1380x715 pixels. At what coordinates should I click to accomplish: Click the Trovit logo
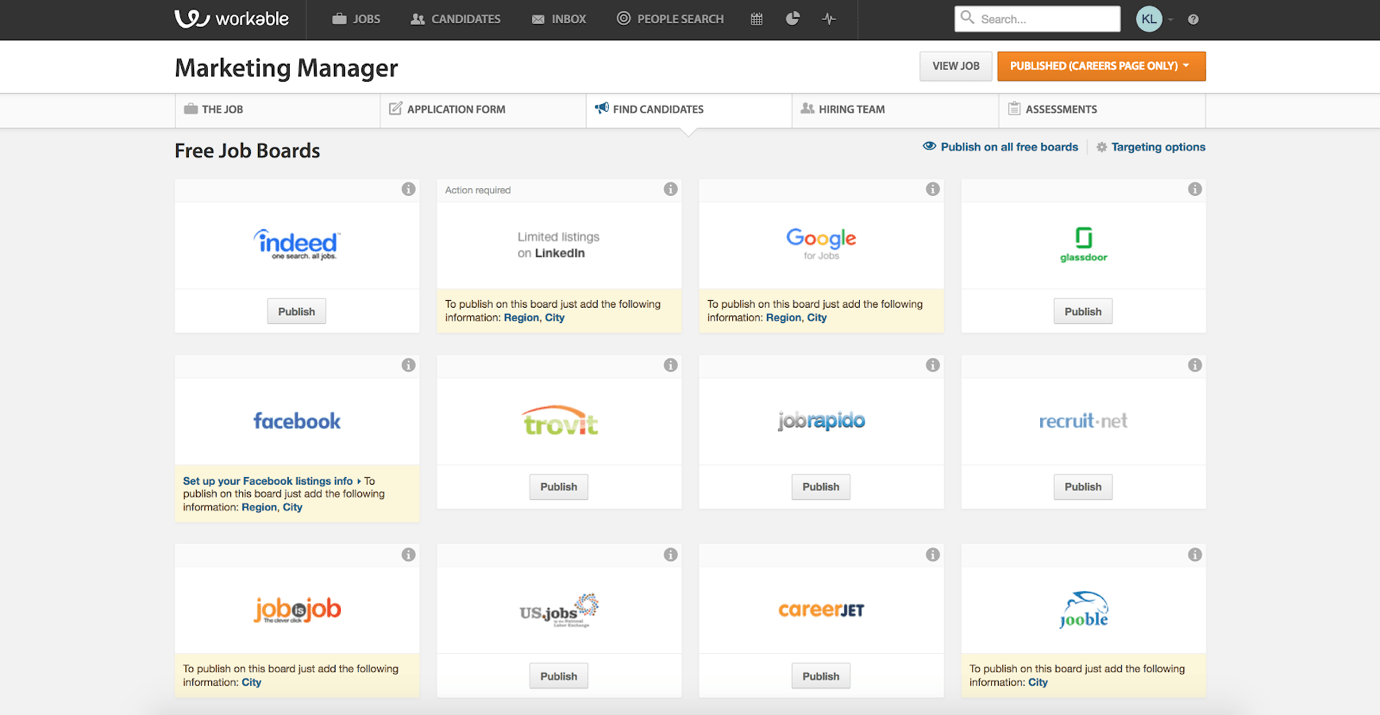559,421
